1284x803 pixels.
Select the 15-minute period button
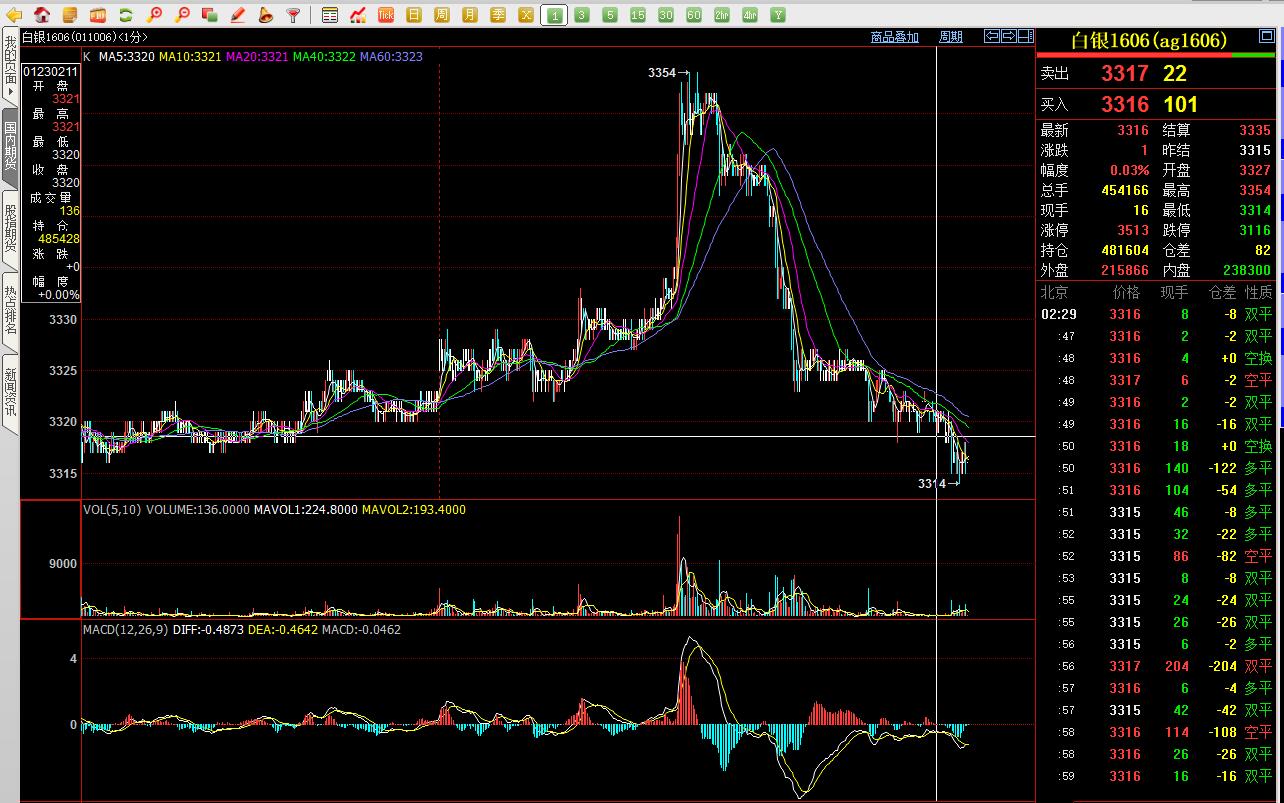tap(638, 15)
